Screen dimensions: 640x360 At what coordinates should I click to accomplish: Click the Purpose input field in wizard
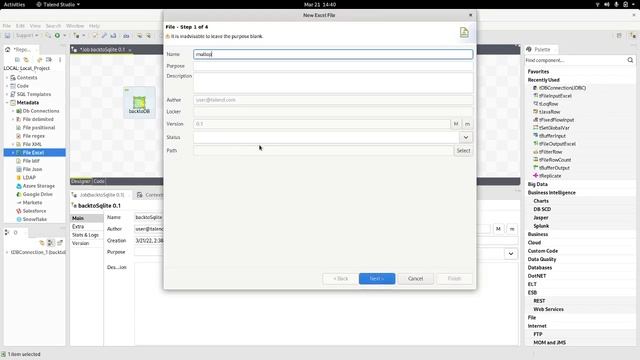pos(333,66)
